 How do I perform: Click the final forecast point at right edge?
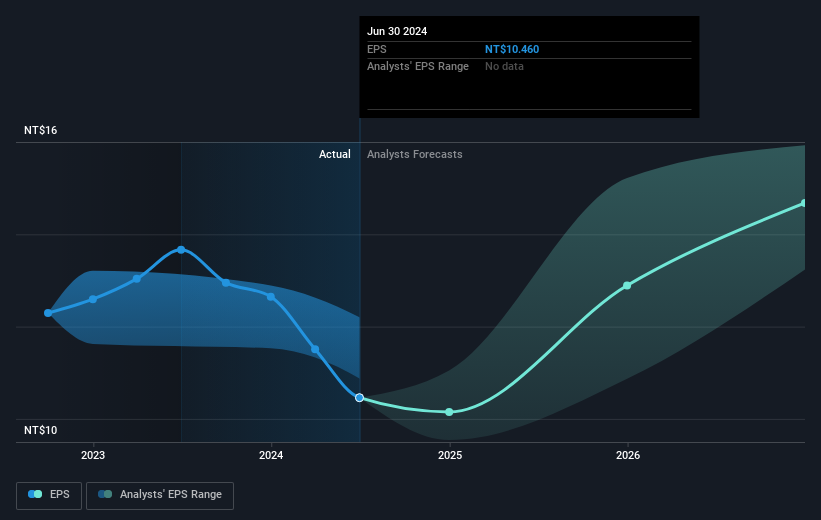coord(804,203)
